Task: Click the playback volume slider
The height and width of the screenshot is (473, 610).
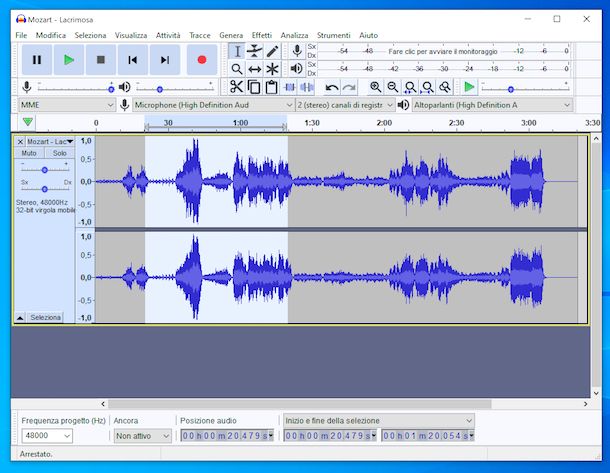Action: click(175, 89)
